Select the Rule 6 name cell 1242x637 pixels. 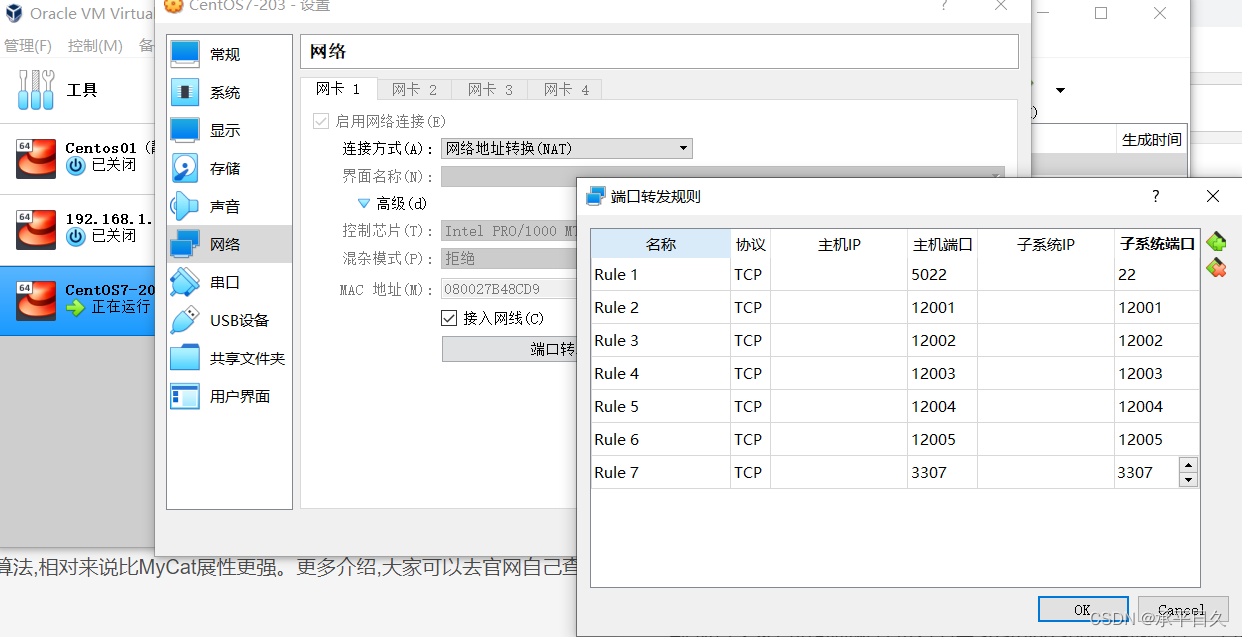[x=661, y=439]
